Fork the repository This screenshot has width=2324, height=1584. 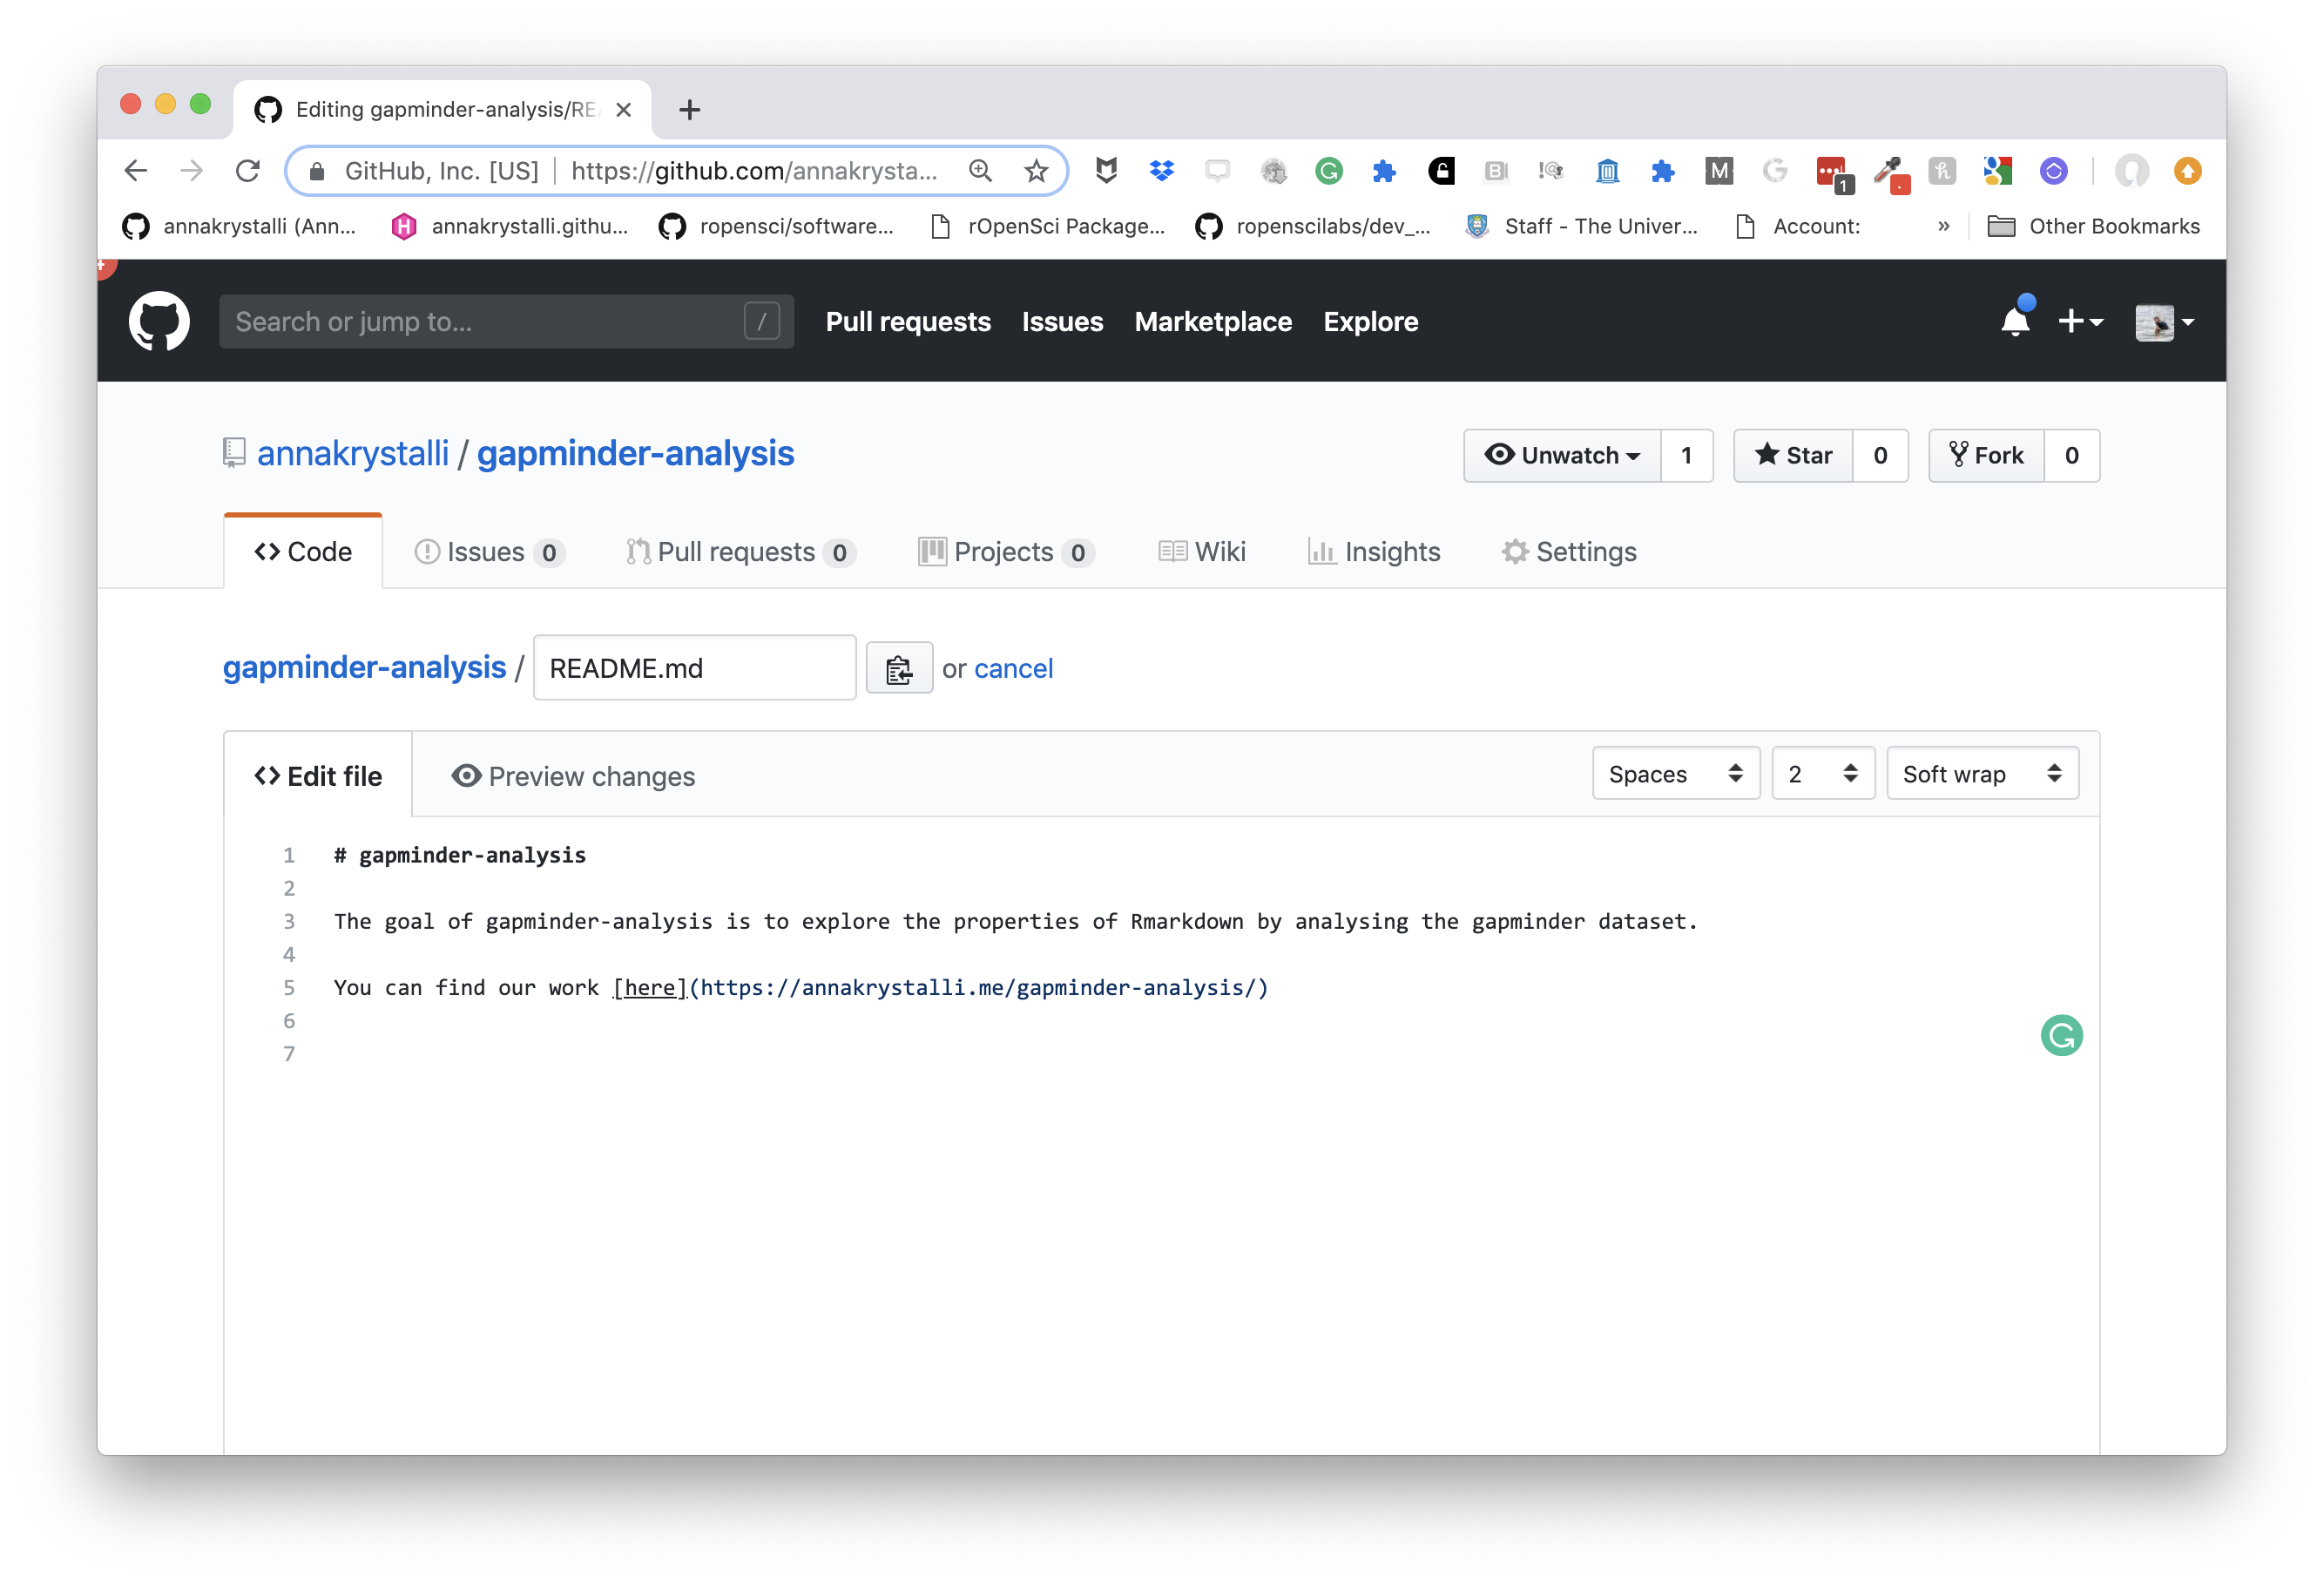point(1986,455)
